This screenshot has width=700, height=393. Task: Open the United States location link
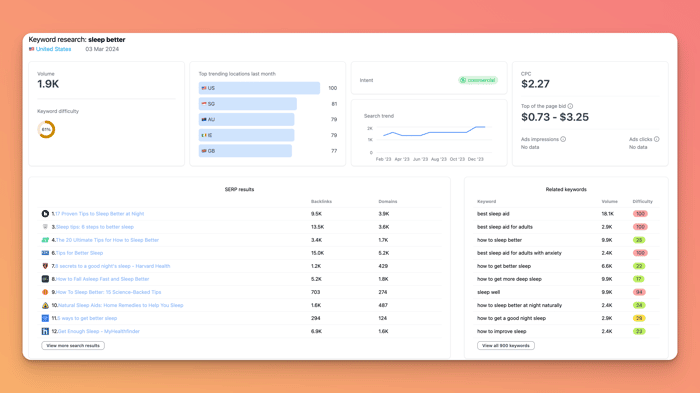53,49
